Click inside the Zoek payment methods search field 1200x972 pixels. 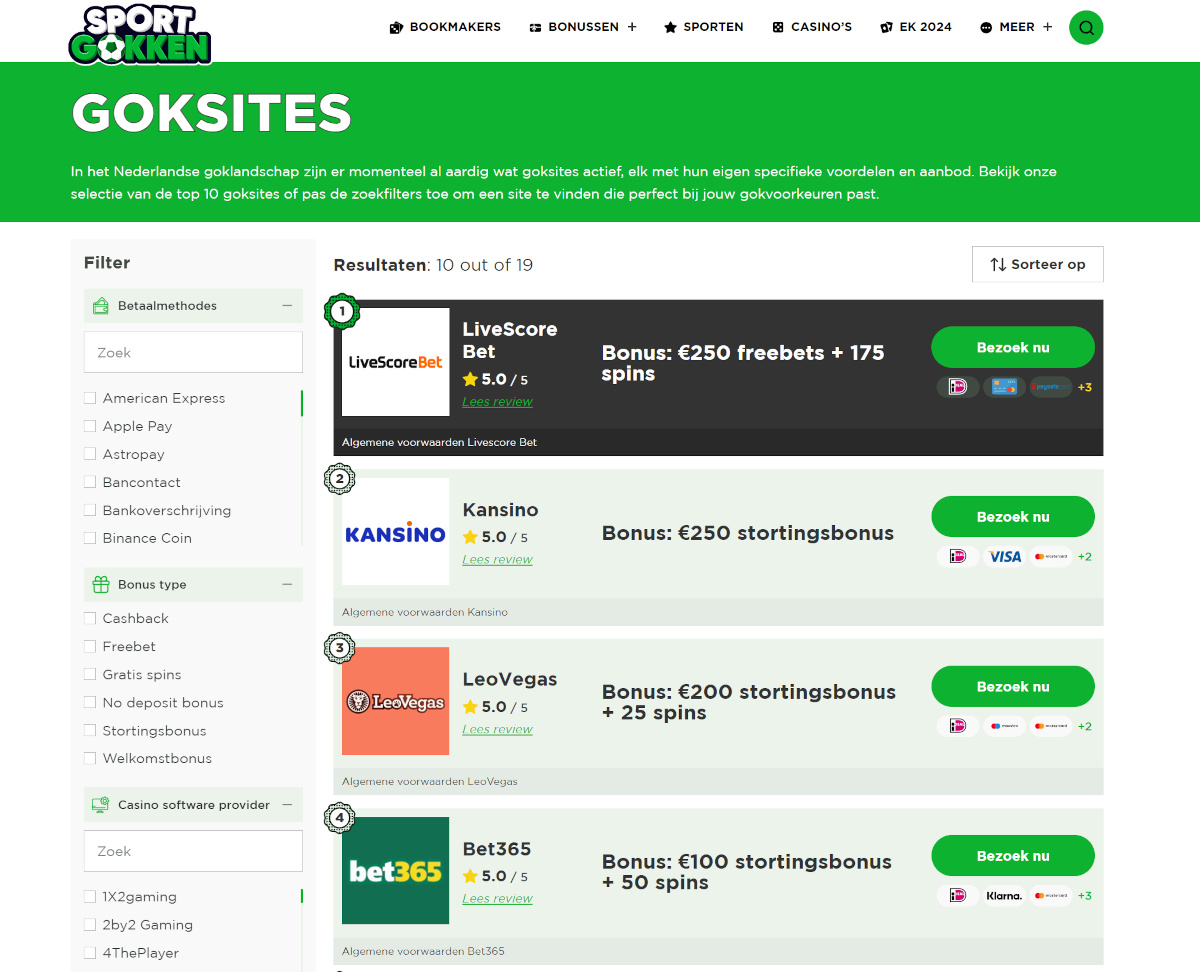(x=193, y=352)
